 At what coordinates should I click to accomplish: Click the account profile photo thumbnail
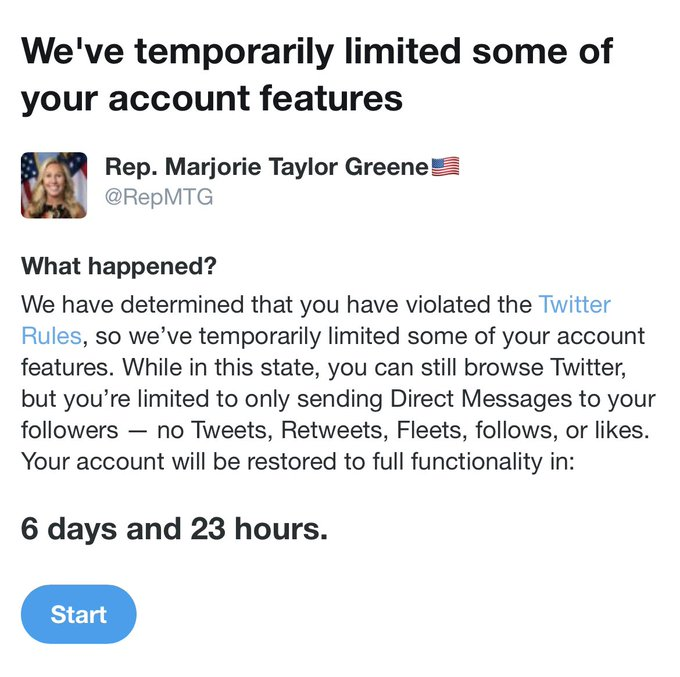pos(54,185)
